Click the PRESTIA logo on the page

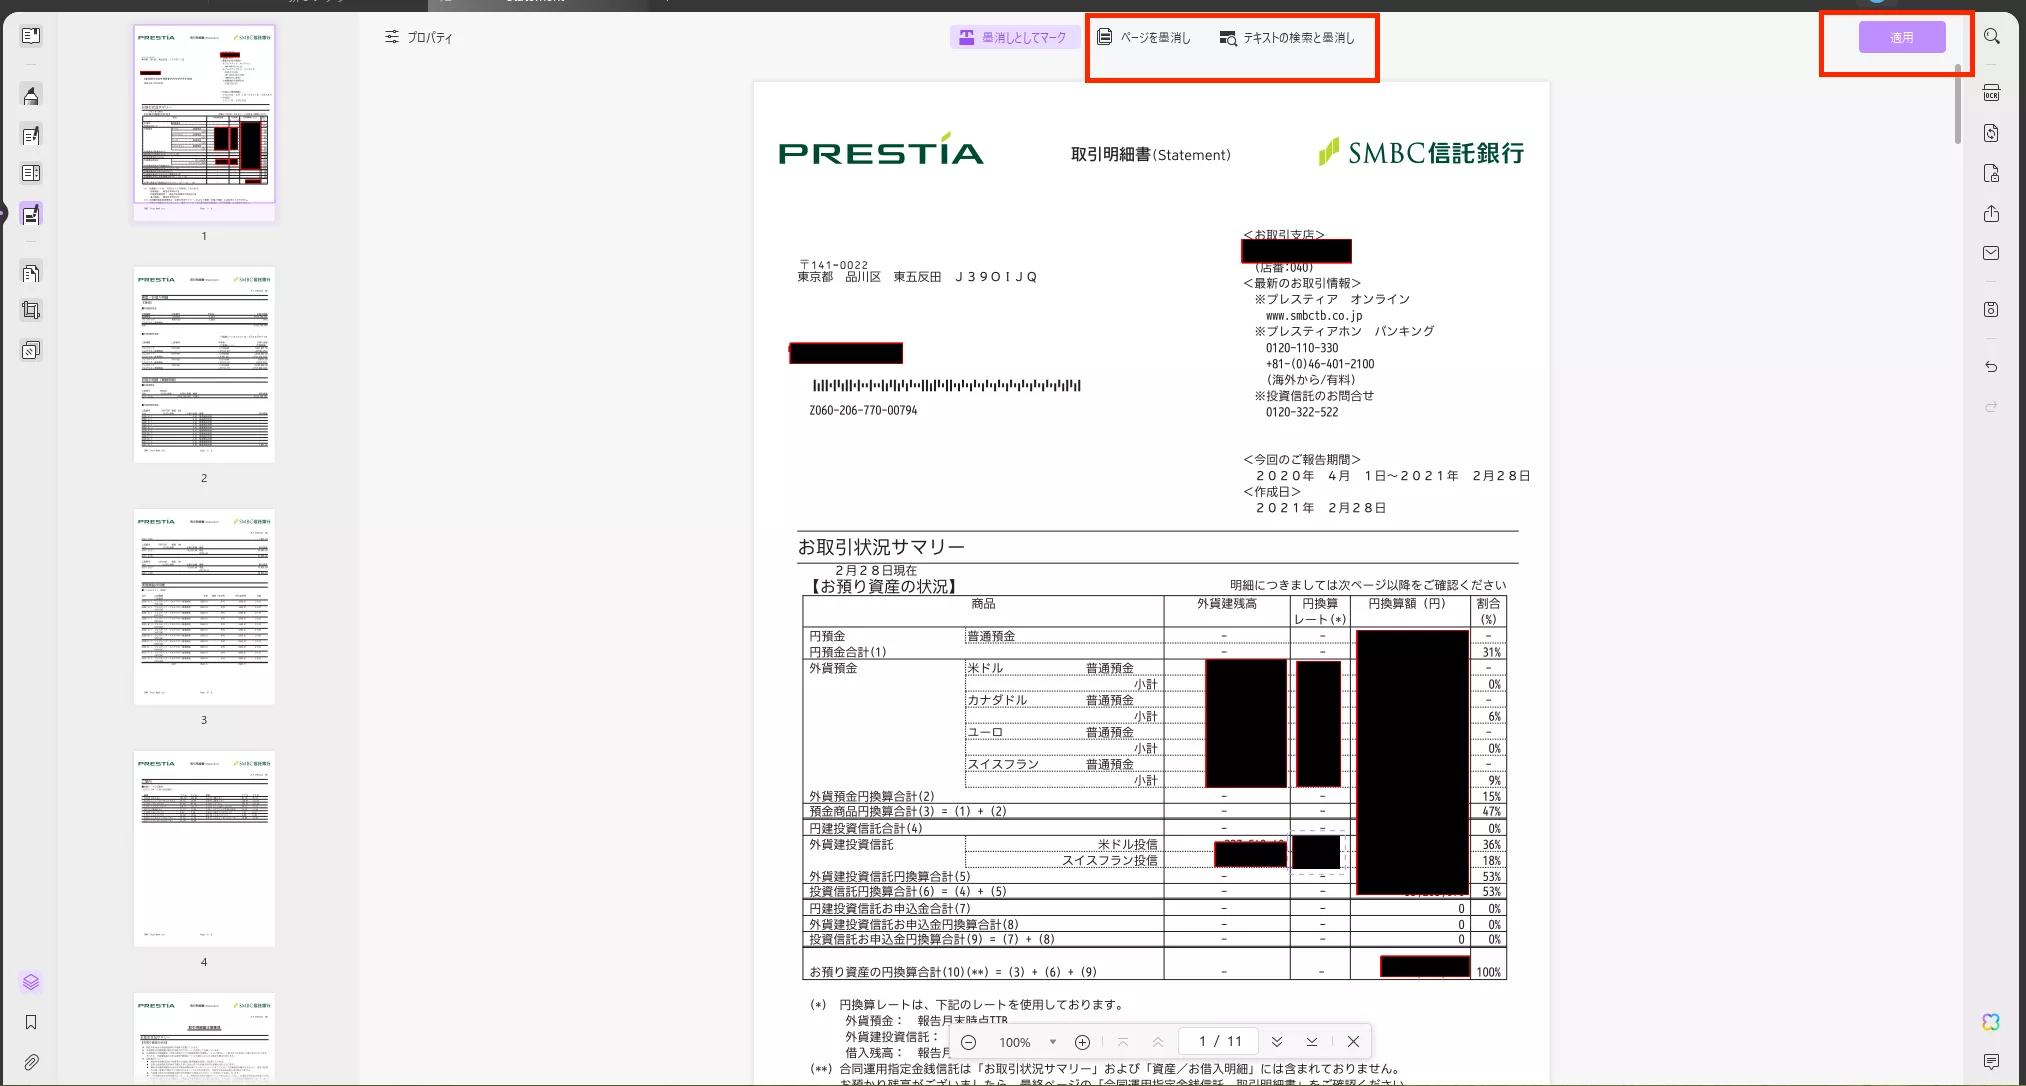click(x=881, y=150)
